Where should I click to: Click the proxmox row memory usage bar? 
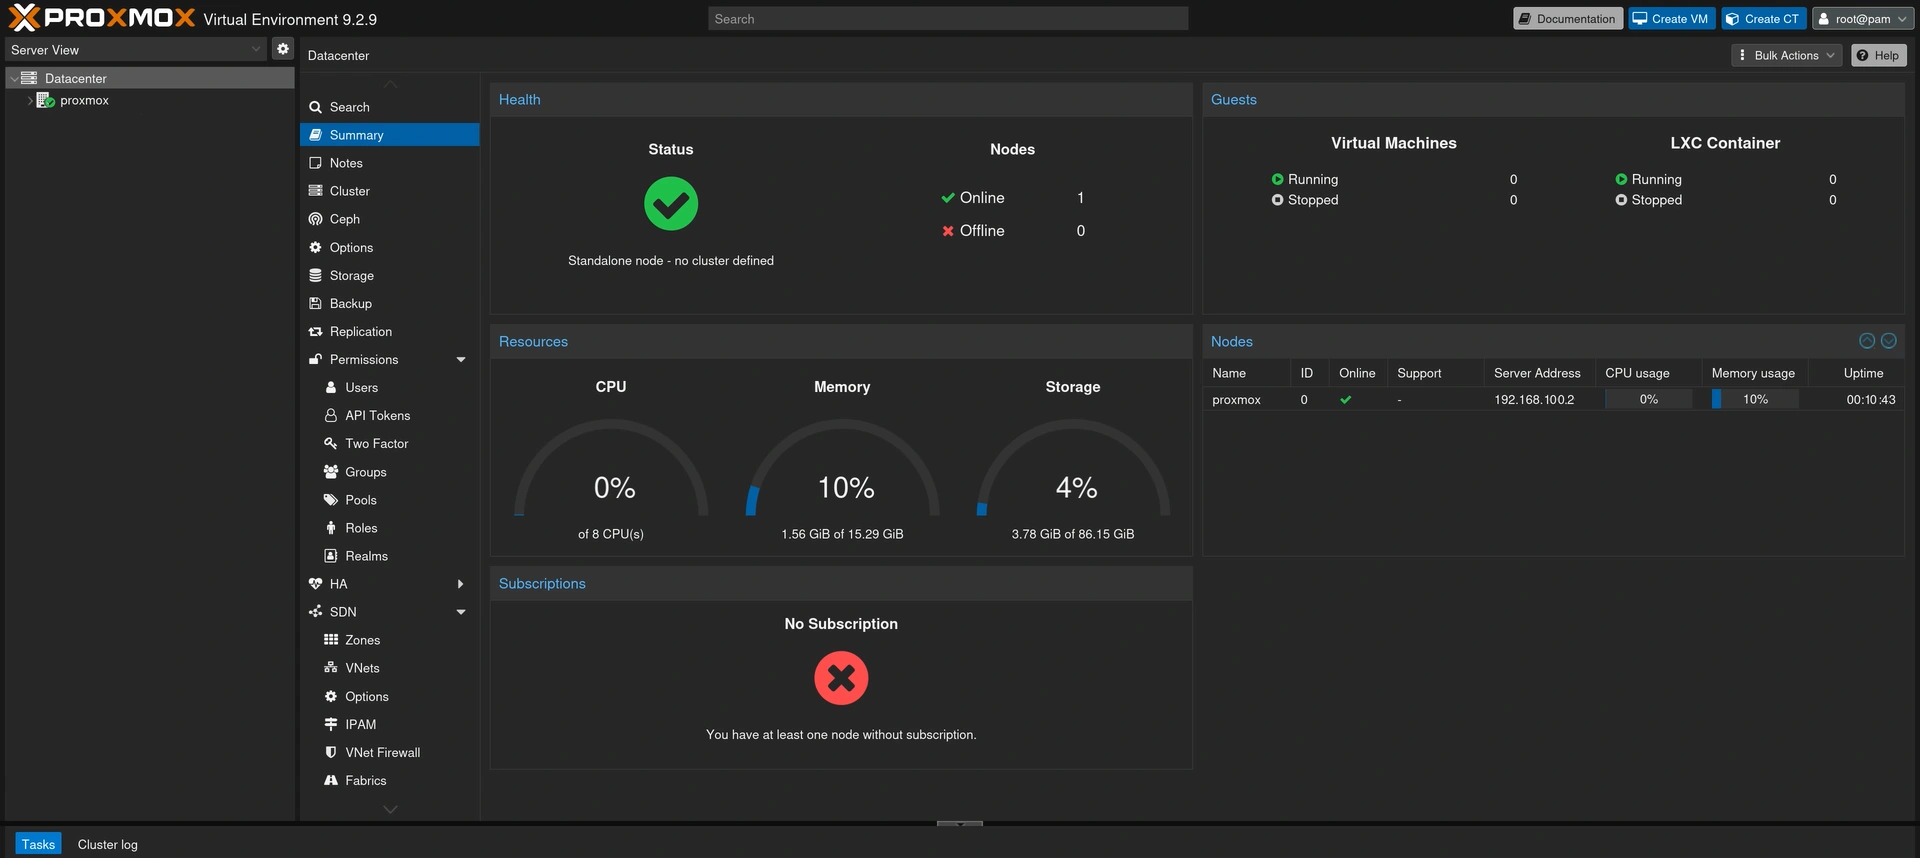(1755, 399)
